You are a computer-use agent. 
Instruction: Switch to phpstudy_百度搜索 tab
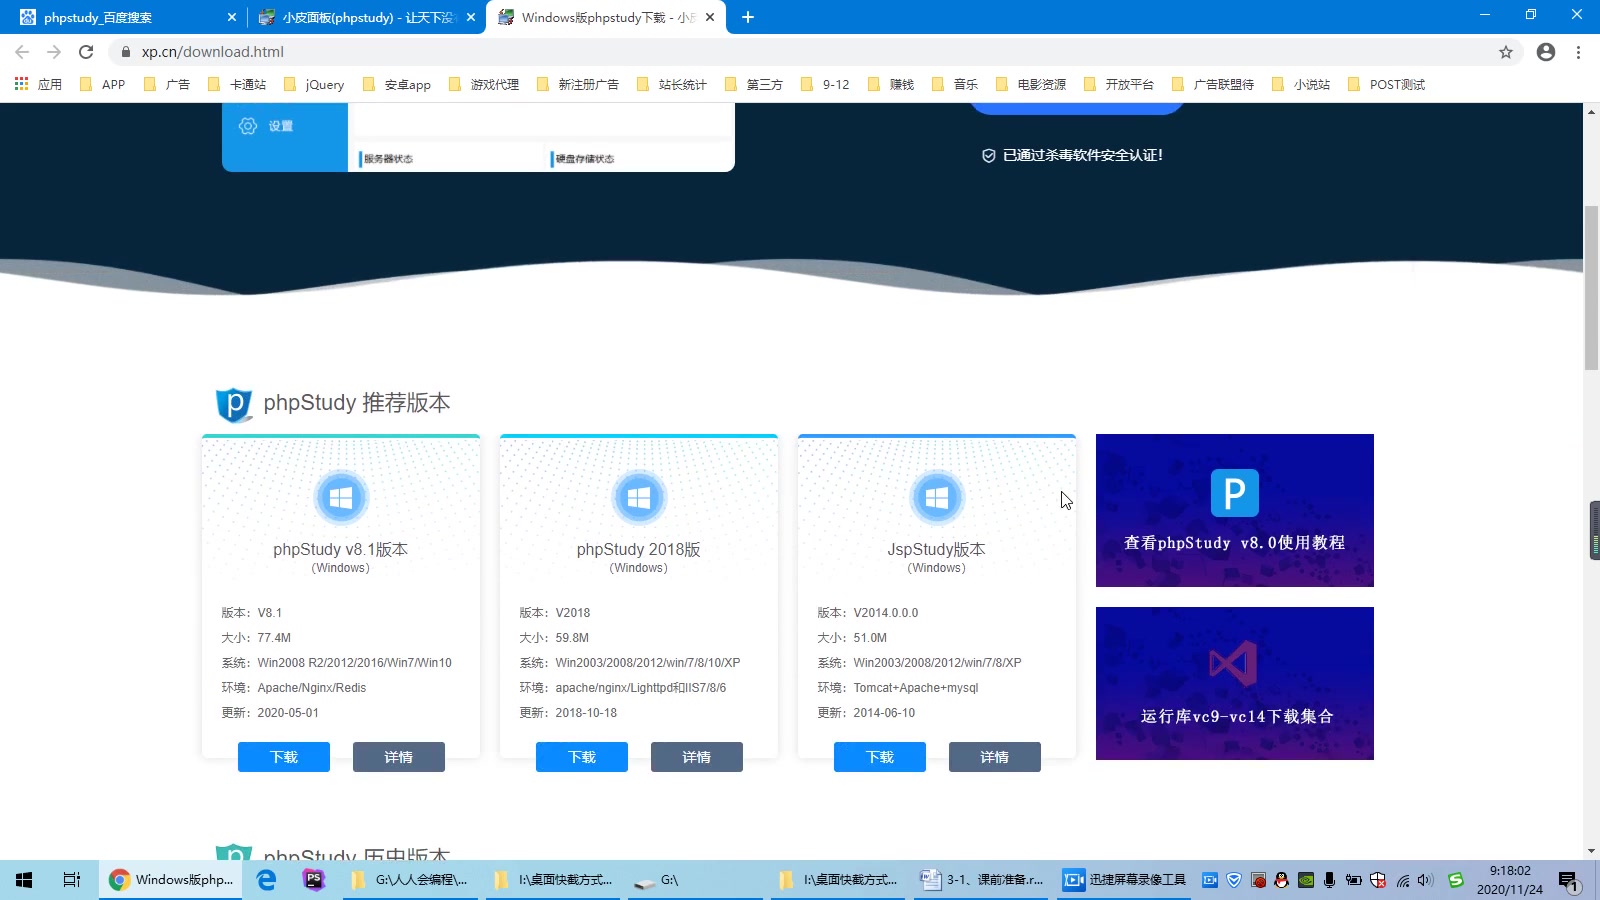(123, 17)
